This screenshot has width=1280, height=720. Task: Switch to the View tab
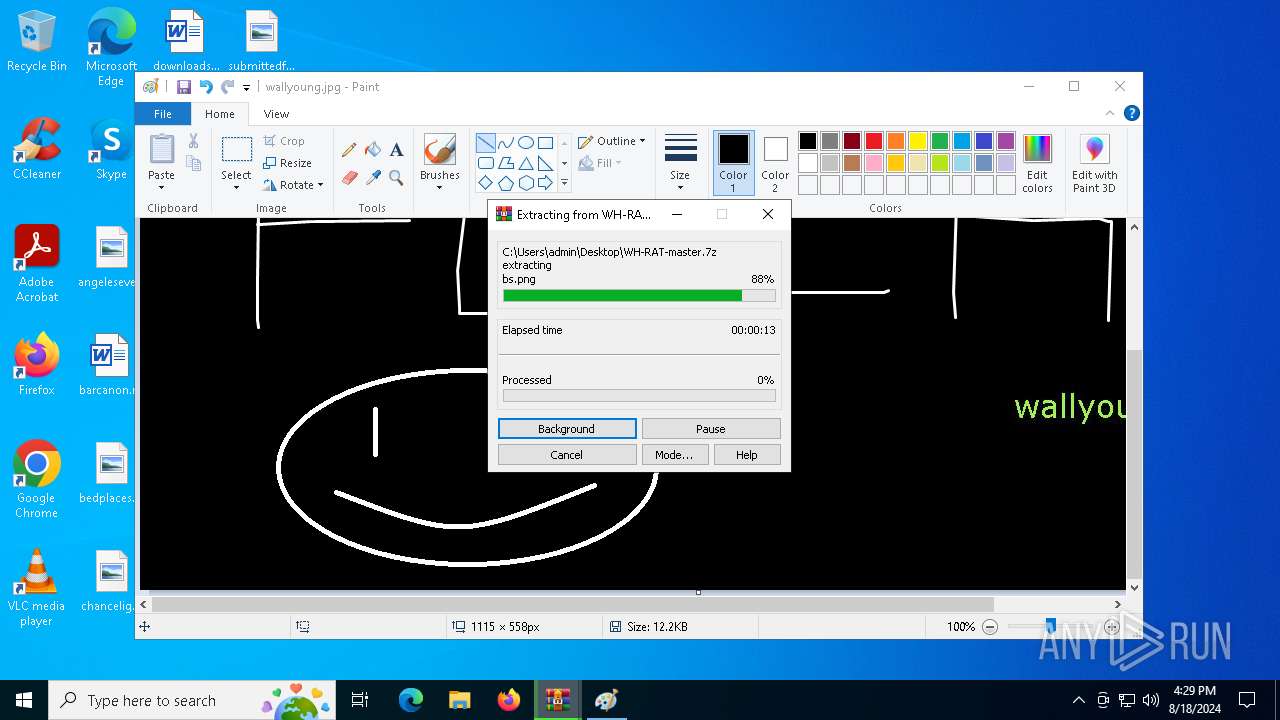click(x=276, y=114)
